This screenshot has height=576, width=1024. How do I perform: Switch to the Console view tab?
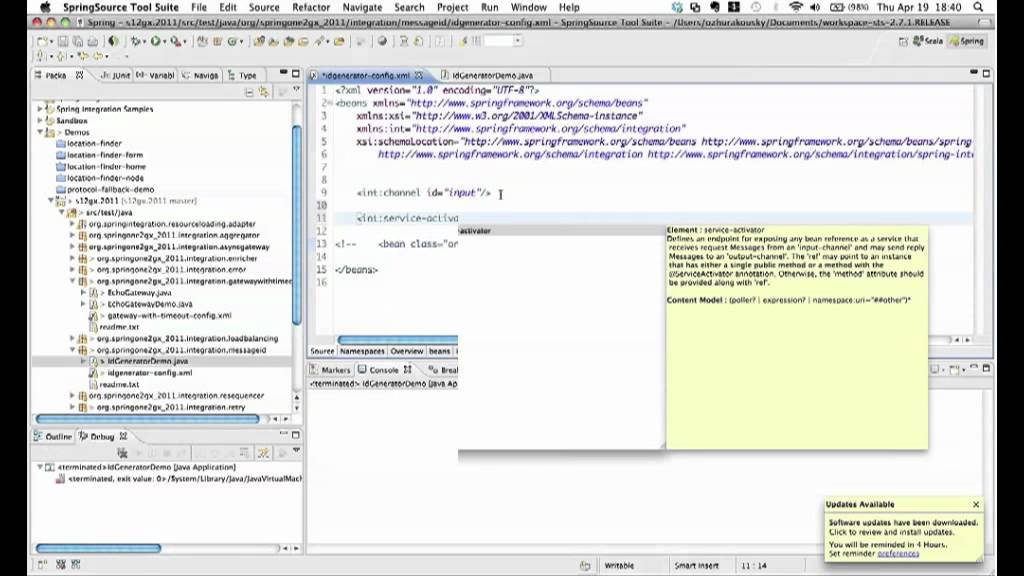383,370
